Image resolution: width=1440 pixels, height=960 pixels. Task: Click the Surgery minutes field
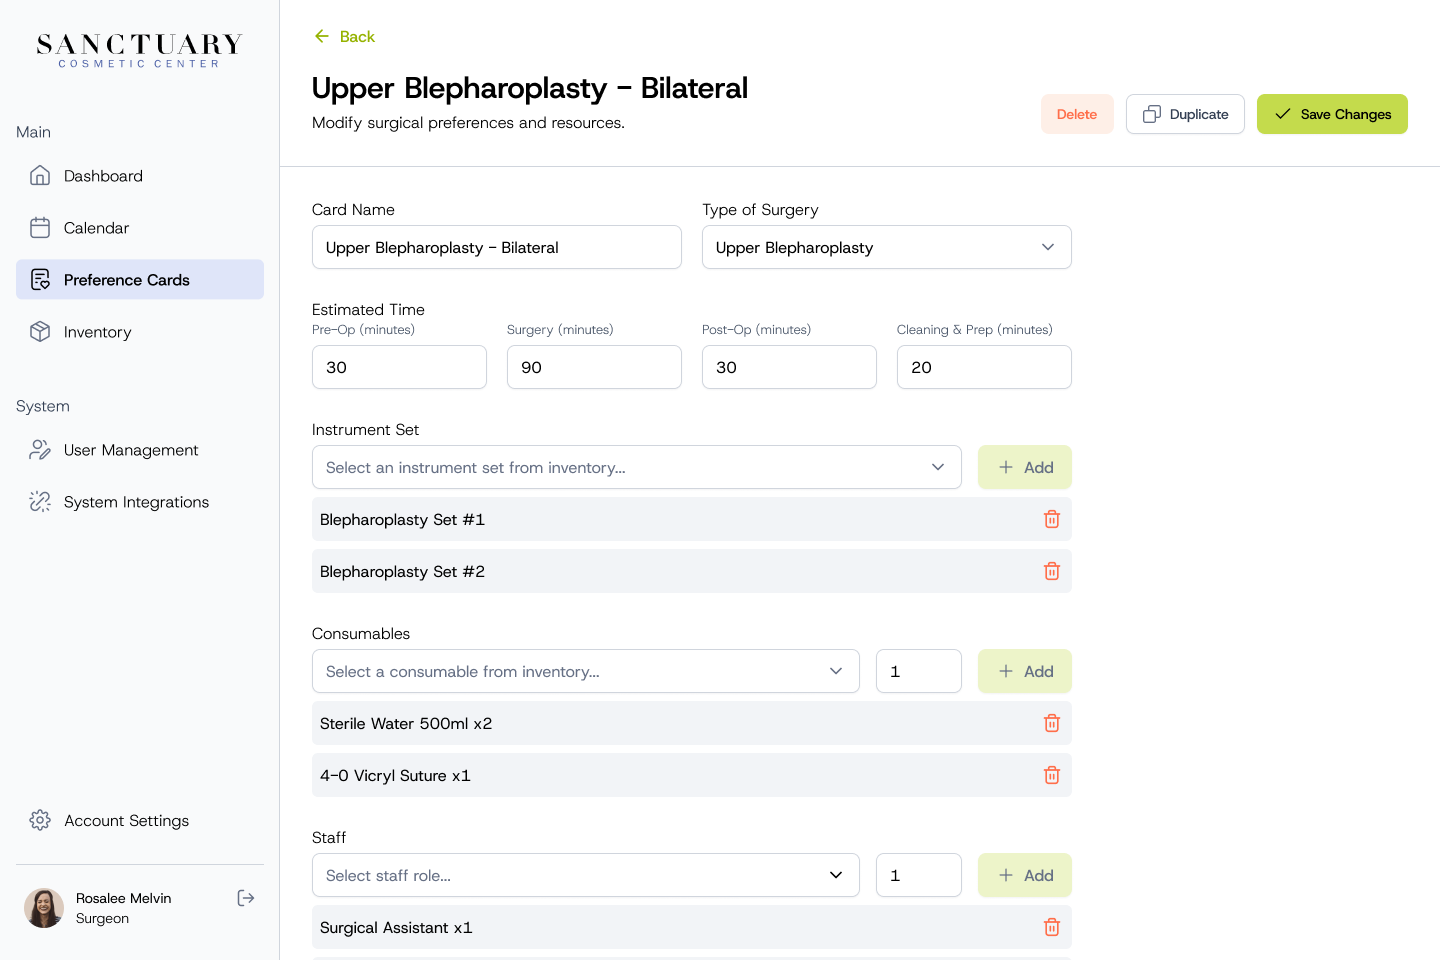[x=594, y=367]
